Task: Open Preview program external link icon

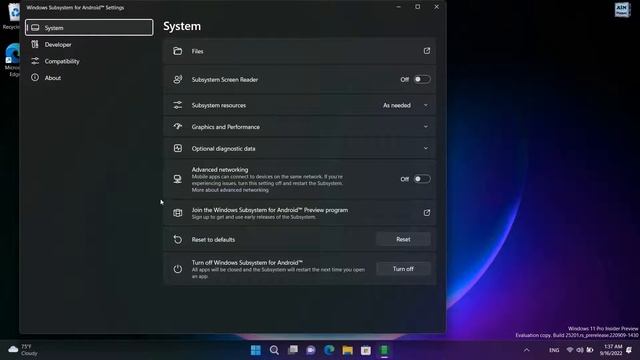Action: 427,213
